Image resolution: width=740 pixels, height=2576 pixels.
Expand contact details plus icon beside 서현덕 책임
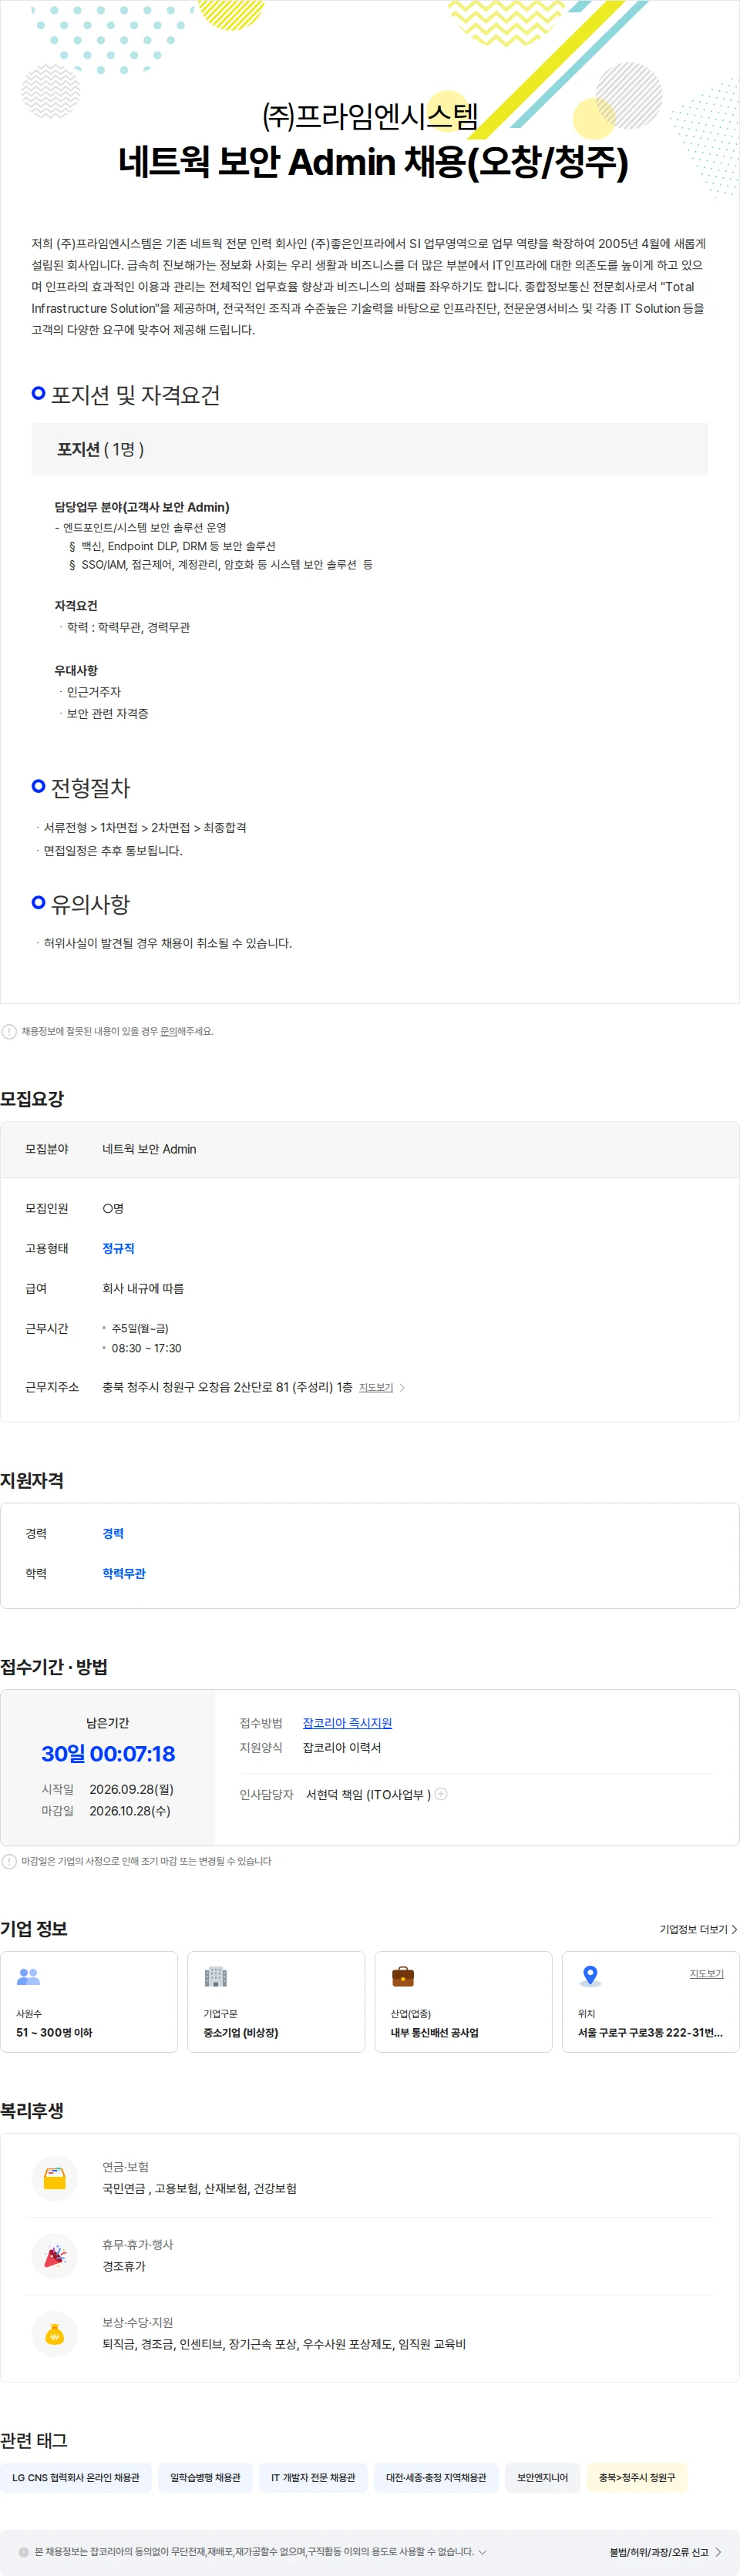pyautogui.click(x=441, y=1794)
